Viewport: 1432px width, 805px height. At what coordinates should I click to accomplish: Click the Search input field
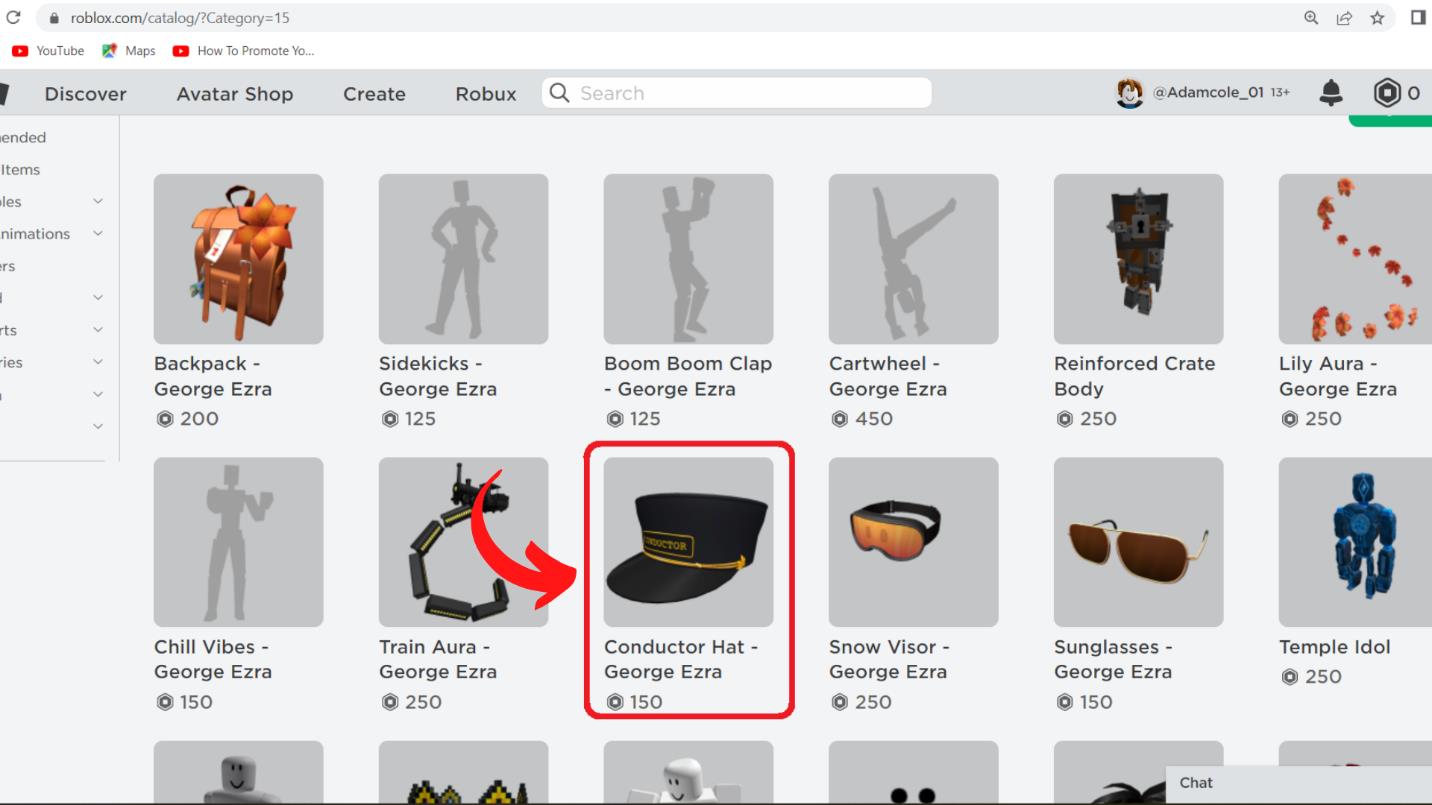pyautogui.click(x=737, y=93)
